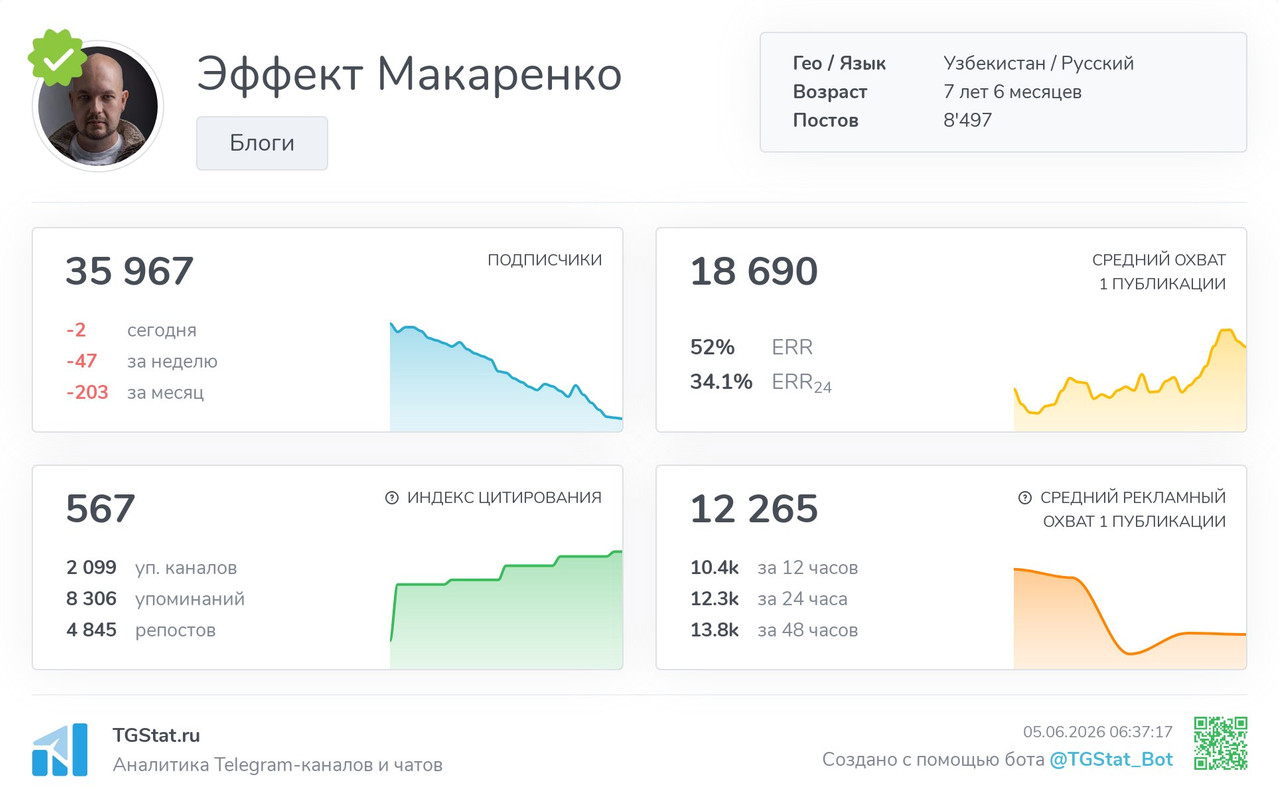The width and height of the screenshot is (1279, 803).
Task: Click the posts count 8'497
Action: pyautogui.click(x=967, y=120)
